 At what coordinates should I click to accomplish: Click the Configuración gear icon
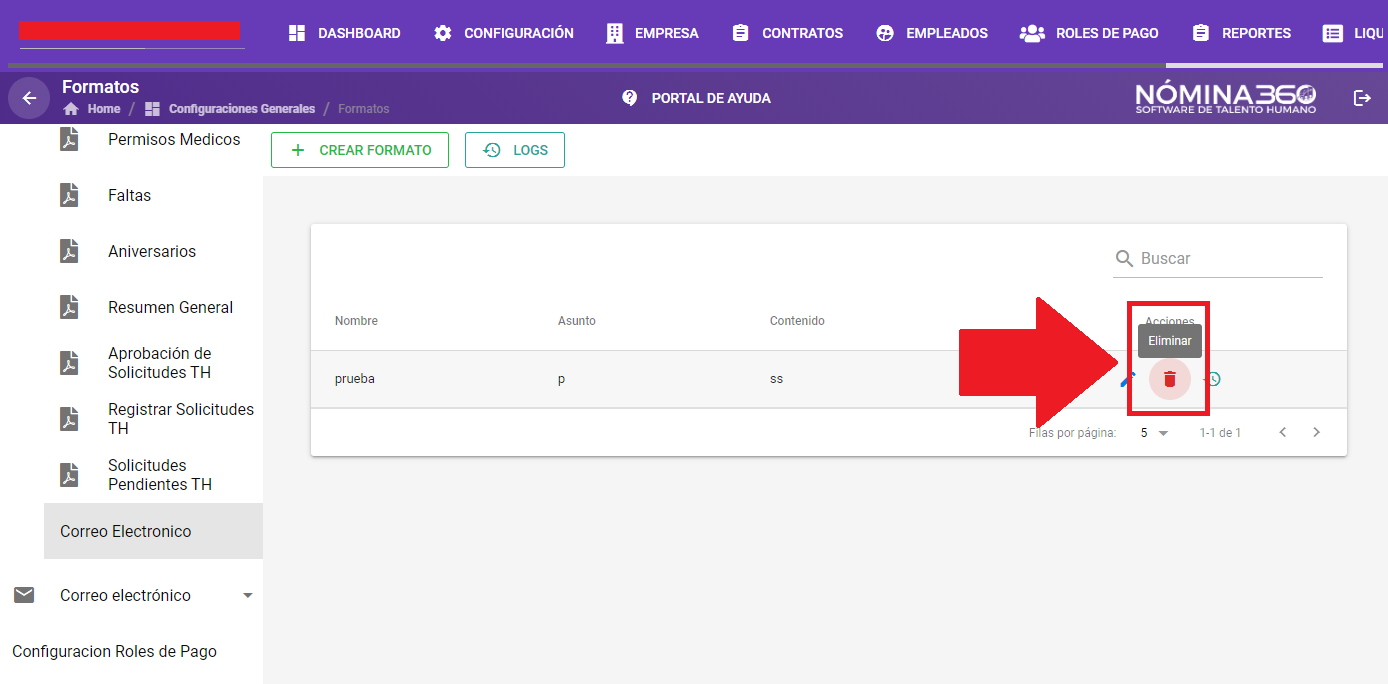(x=442, y=33)
